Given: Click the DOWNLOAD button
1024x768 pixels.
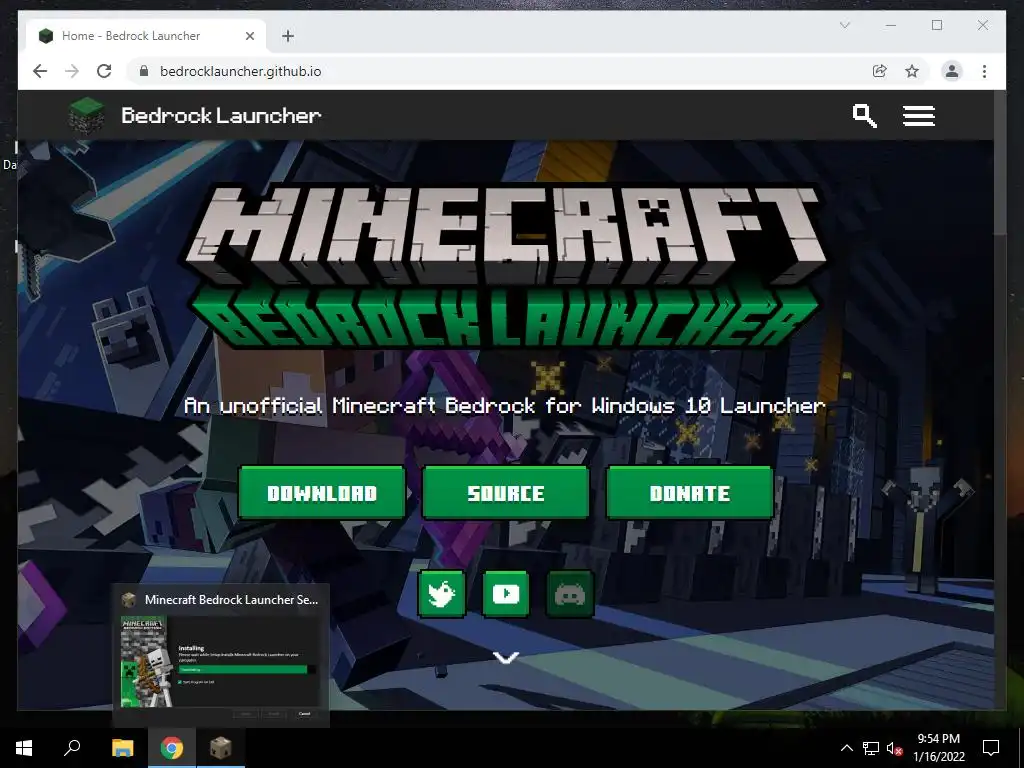Looking at the screenshot, I should pos(322,493).
